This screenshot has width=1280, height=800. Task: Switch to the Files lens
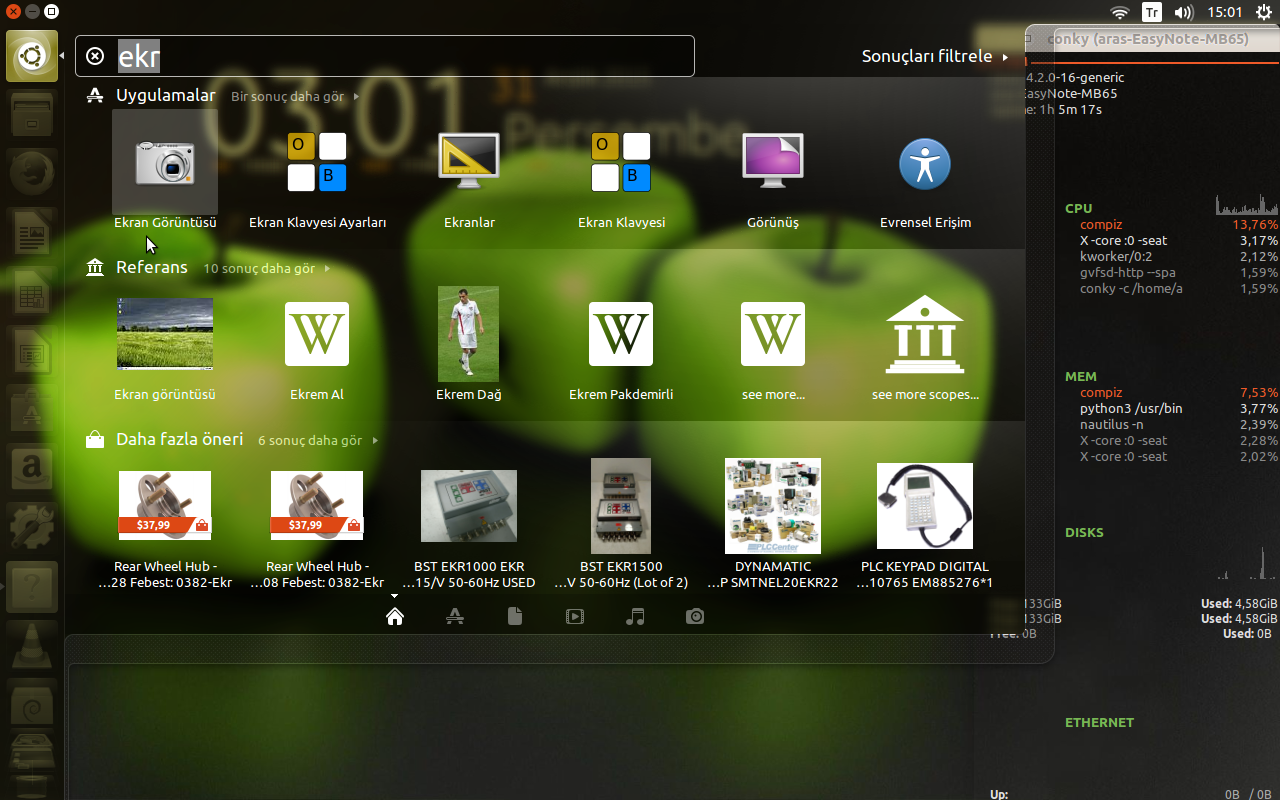coord(515,616)
